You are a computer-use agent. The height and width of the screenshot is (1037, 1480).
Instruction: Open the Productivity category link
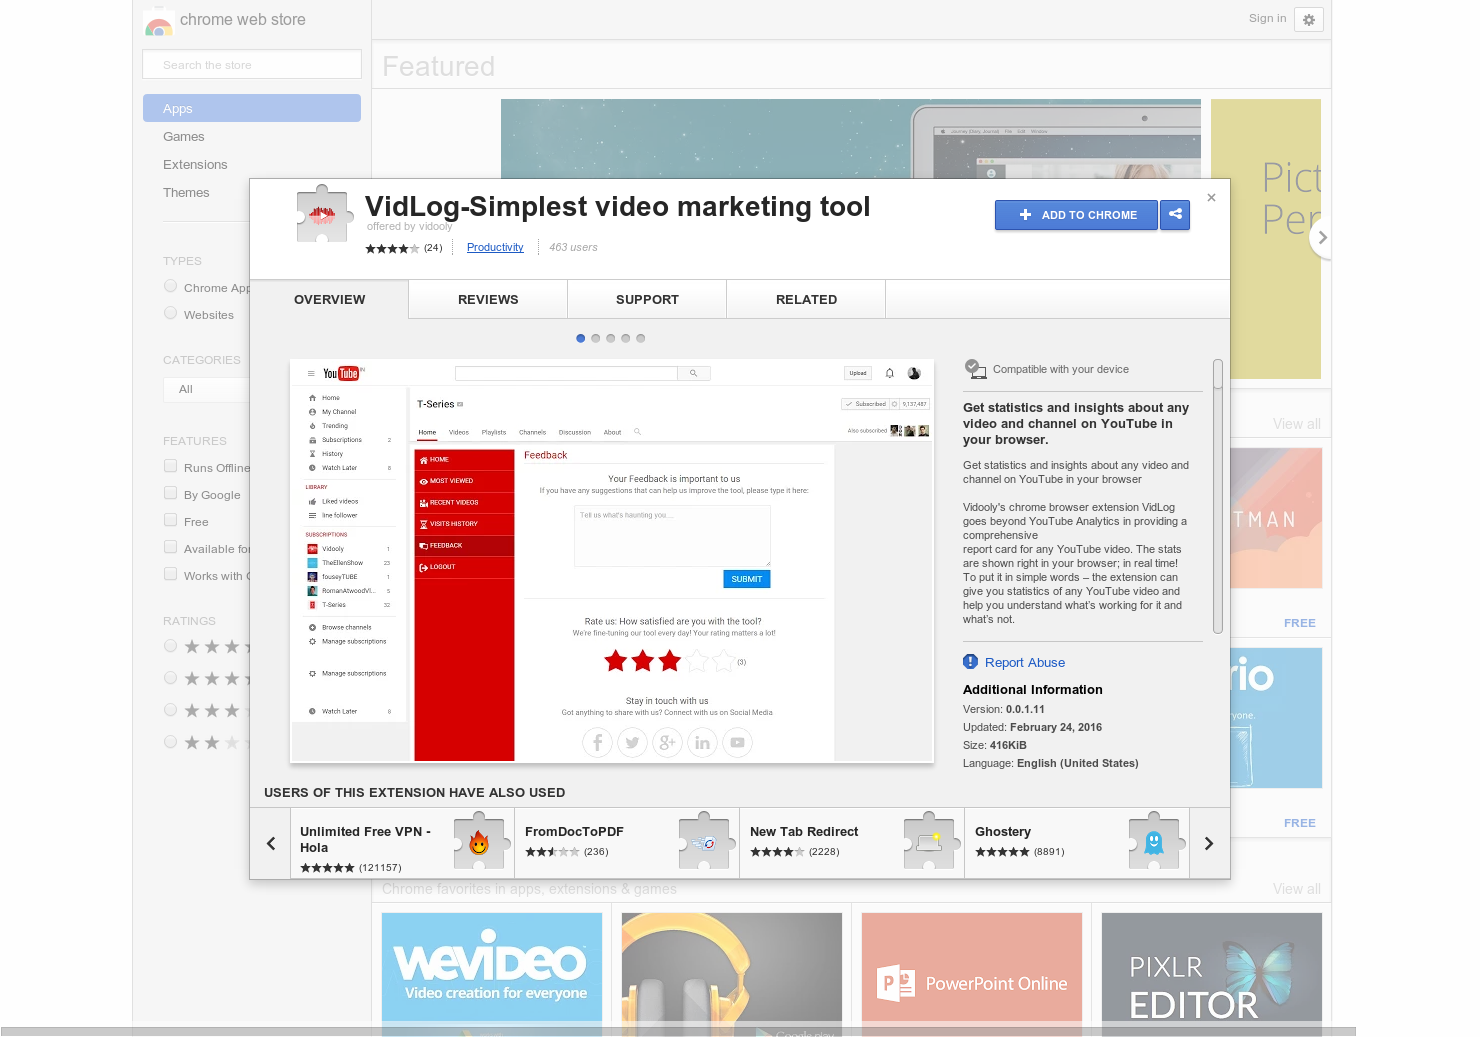[x=494, y=247]
